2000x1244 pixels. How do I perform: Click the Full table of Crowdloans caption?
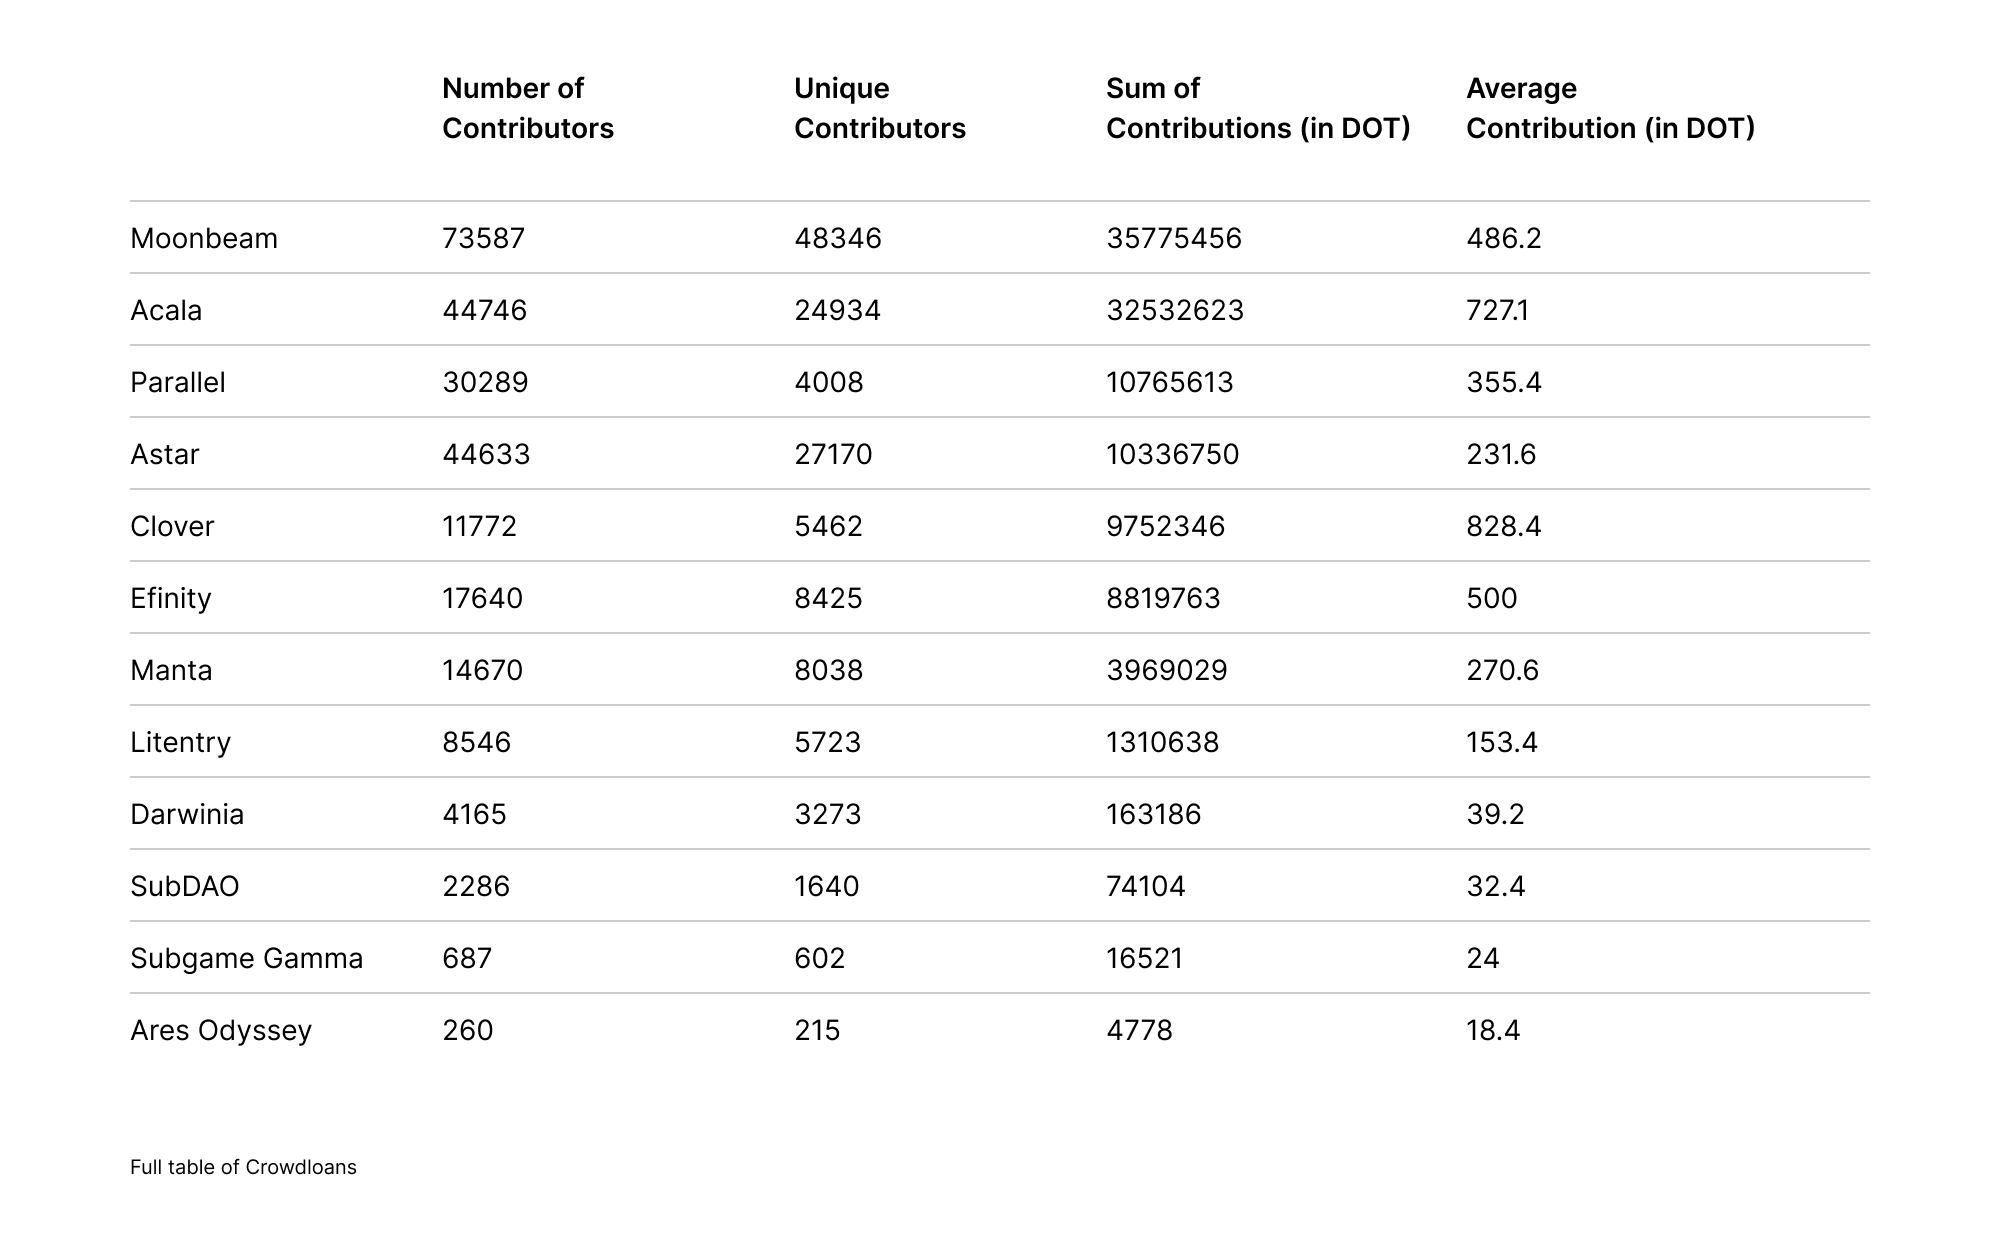tap(243, 1167)
